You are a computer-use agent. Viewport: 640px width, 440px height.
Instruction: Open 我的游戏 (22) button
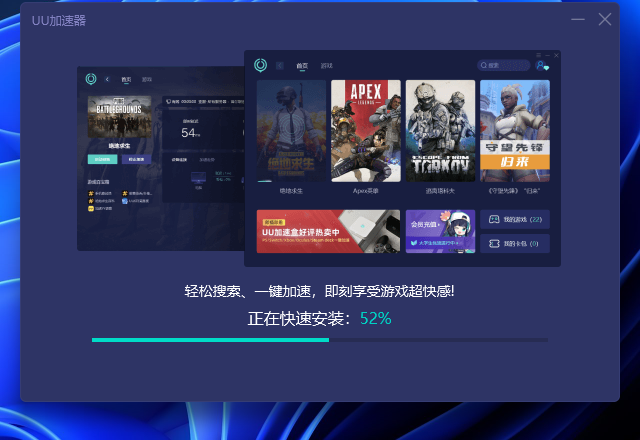[515, 219]
